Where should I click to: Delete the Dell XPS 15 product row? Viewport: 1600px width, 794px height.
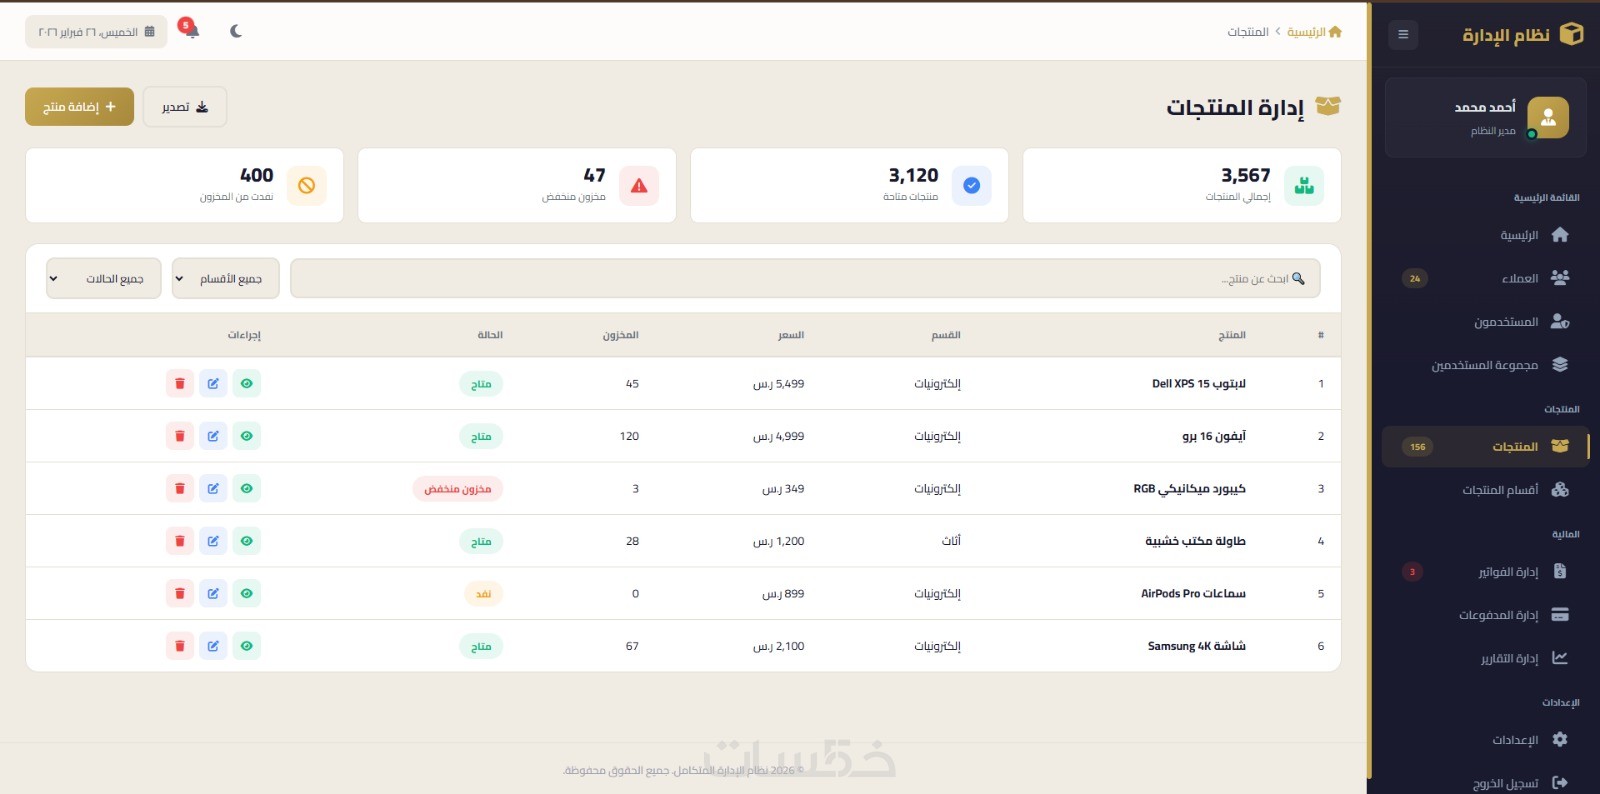[x=180, y=383]
